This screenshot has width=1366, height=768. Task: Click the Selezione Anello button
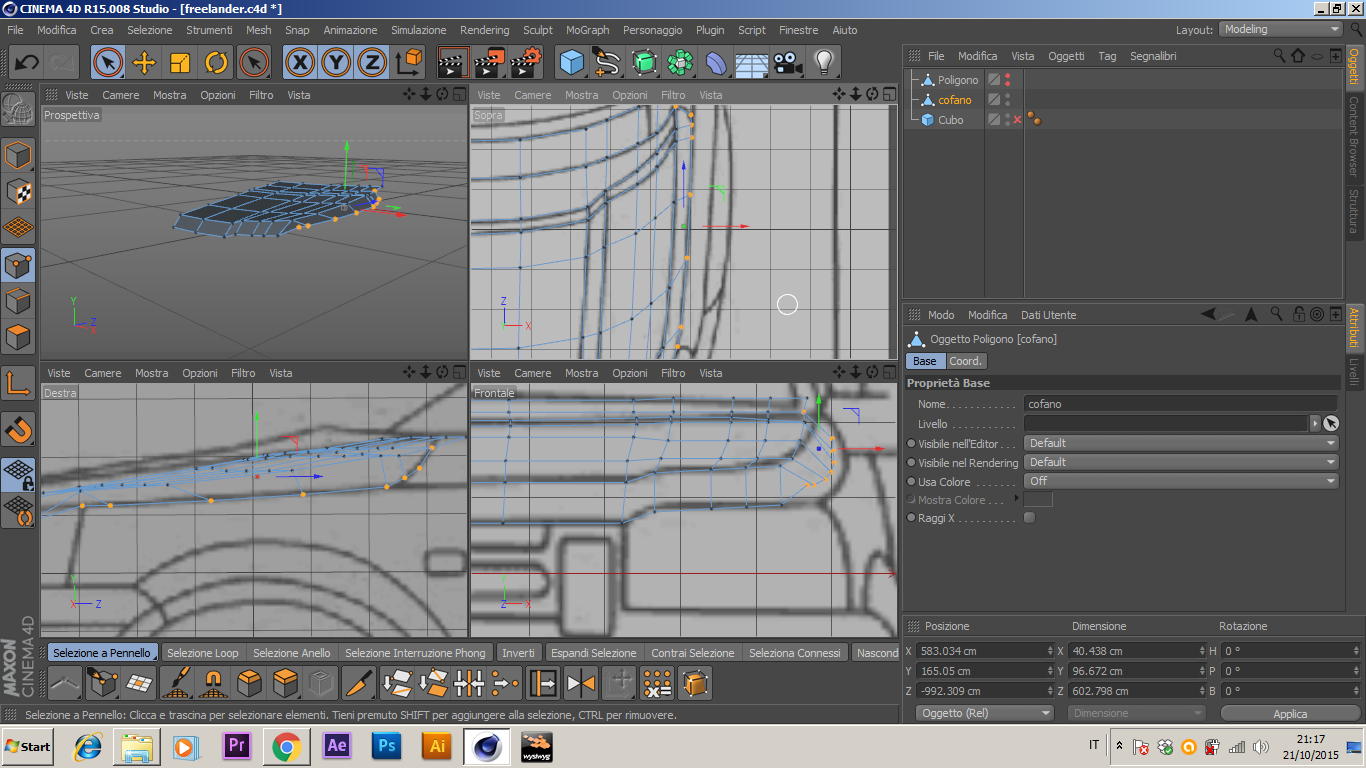(291, 653)
